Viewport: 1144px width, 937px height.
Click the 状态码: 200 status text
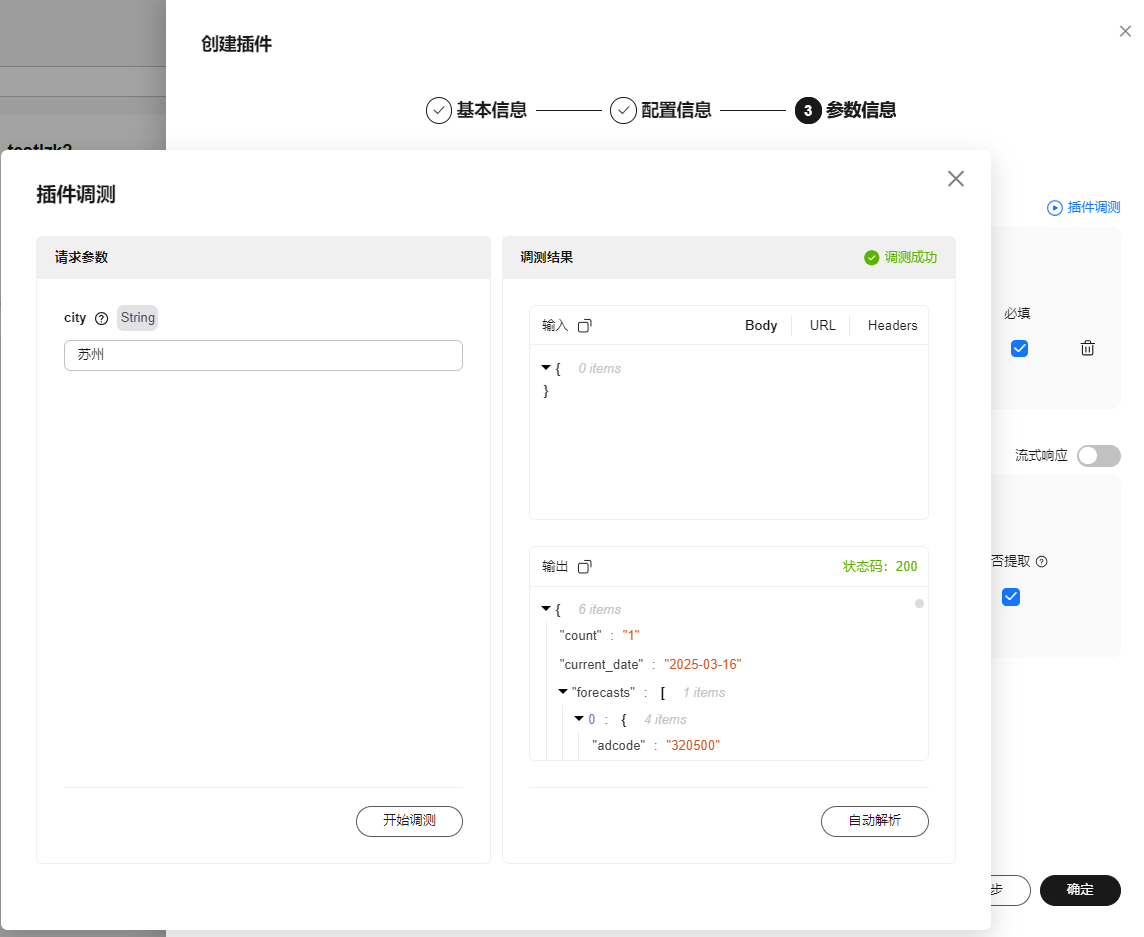tap(880, 566)
